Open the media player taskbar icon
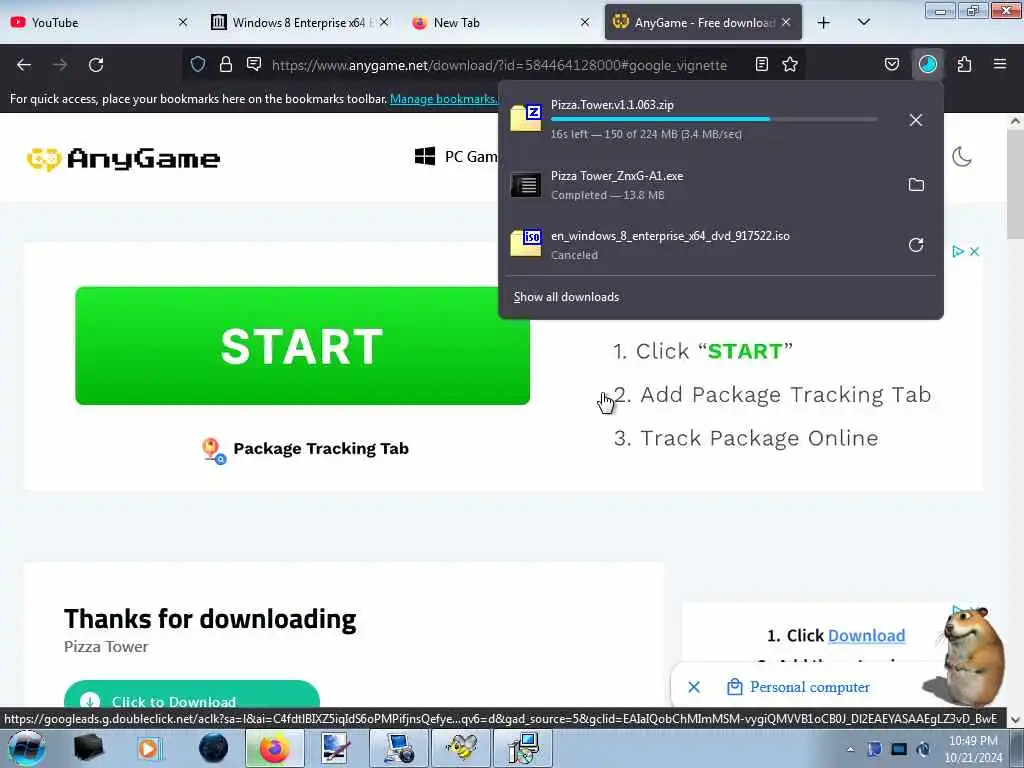The width and height of the screenshot is (1024, 768). tap(148, 748)
